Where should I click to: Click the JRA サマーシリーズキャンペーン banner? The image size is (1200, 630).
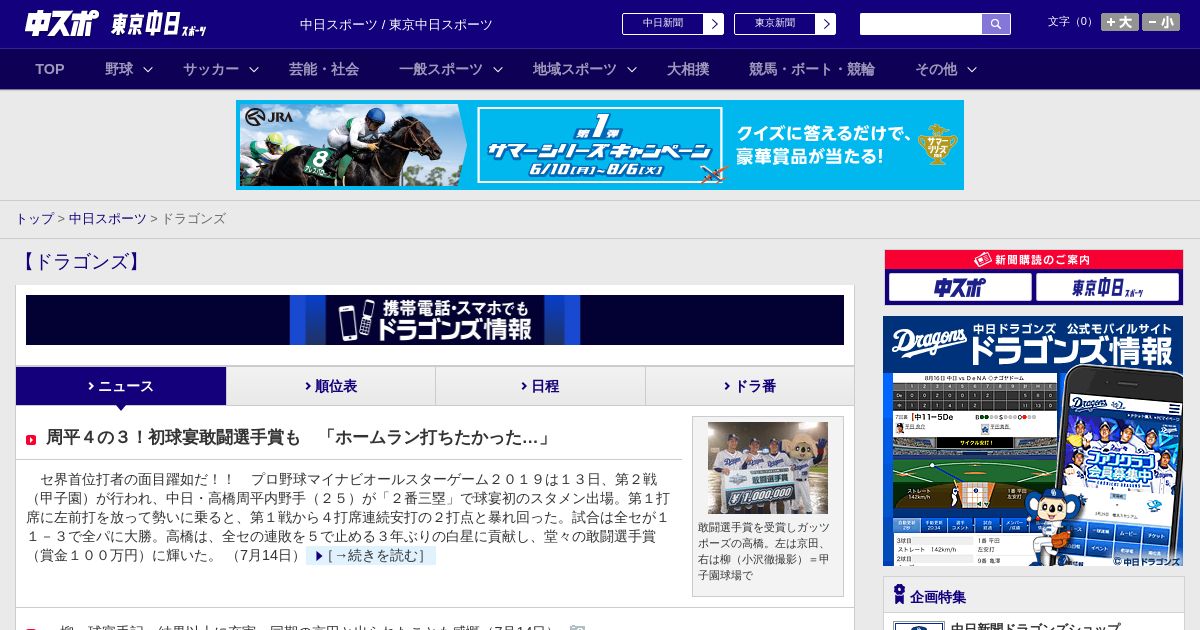pos(600,145)
